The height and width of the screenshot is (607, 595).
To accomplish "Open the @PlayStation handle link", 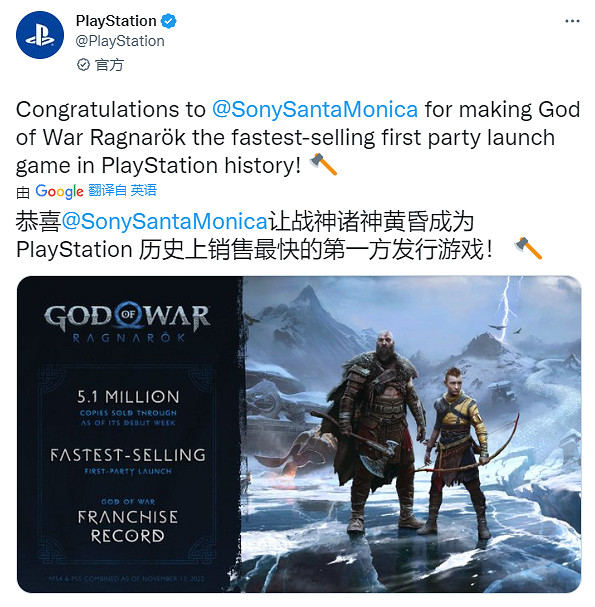I will click(120, 41).
